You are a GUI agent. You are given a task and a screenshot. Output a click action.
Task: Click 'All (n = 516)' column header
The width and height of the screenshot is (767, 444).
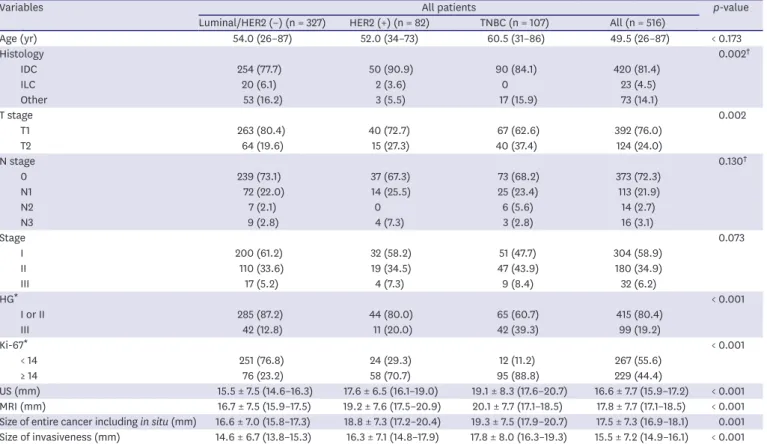tap(637, 23)
